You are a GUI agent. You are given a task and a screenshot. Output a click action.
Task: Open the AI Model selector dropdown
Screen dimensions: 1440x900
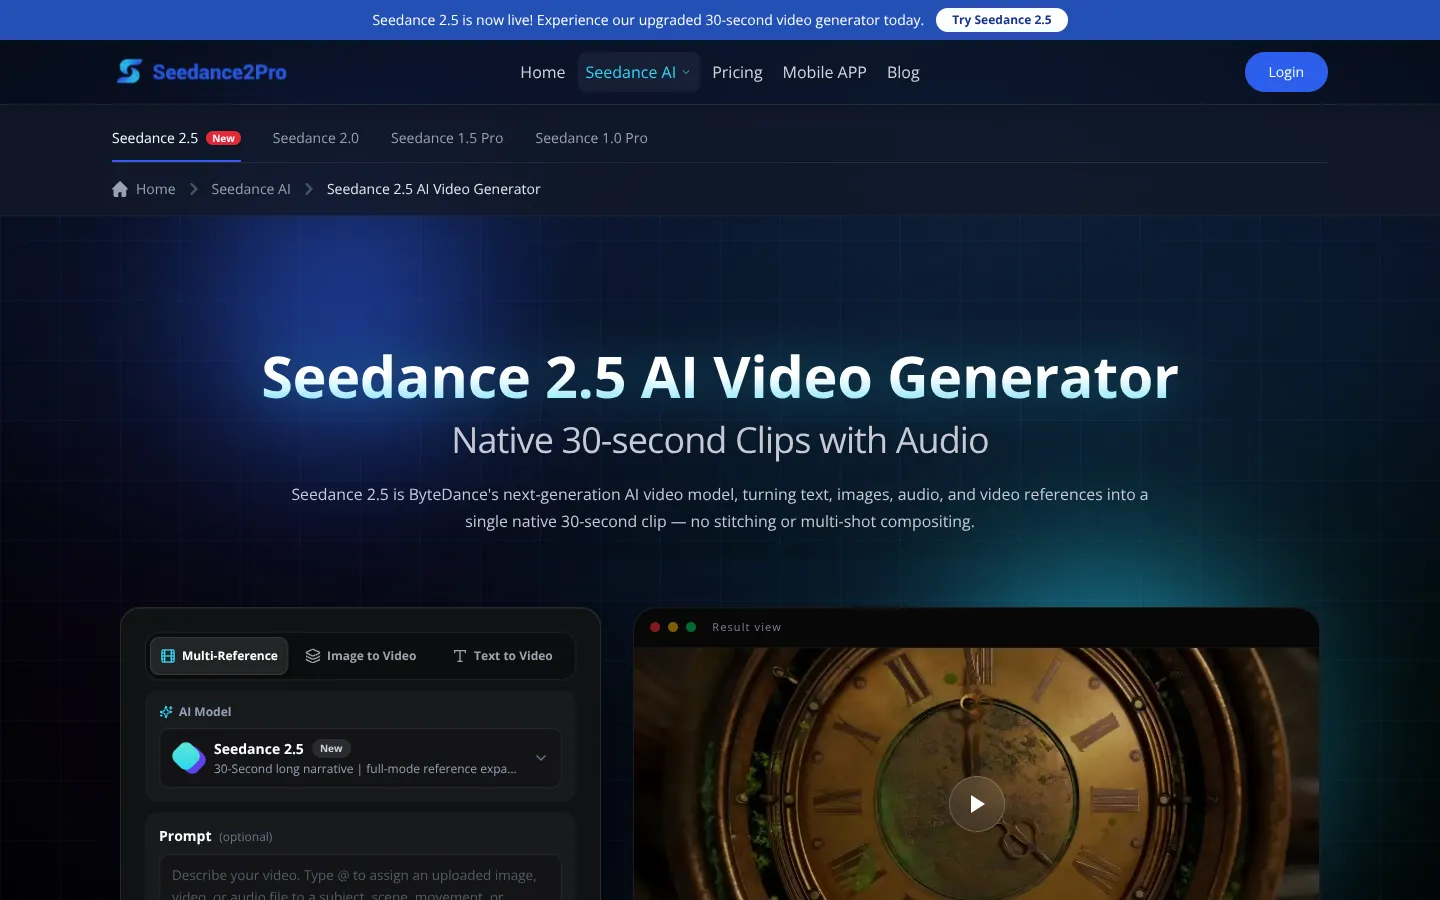point(360,758)
